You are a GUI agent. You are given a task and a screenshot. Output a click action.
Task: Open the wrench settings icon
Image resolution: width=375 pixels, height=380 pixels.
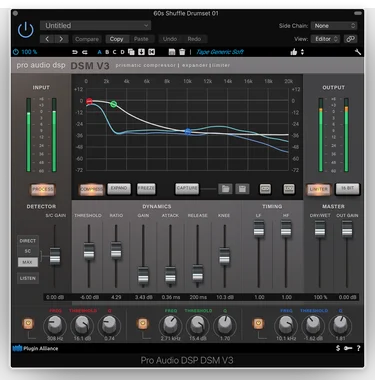pos(358,52)
